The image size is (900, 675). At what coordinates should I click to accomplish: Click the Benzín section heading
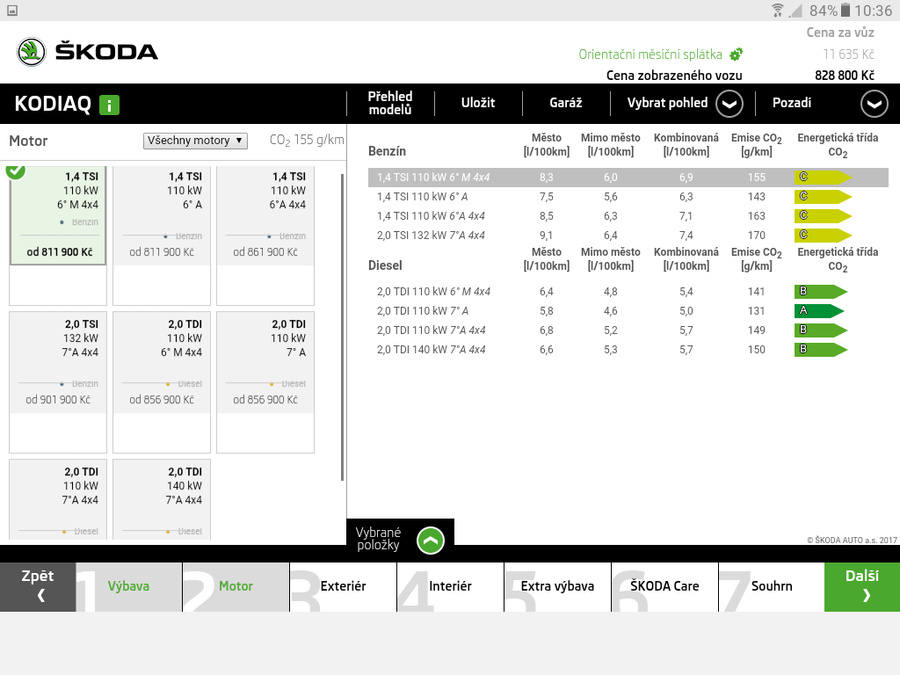click(387, 152)
